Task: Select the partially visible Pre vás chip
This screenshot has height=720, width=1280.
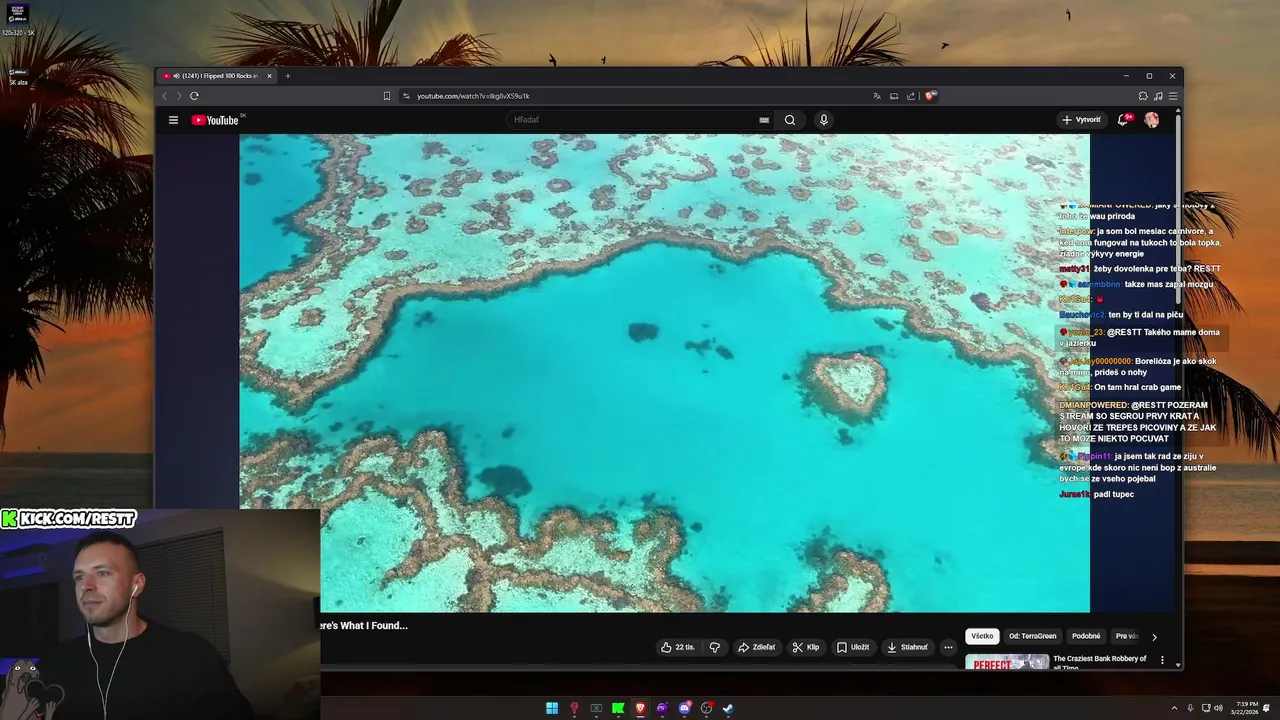Action: pos(1126,636)
